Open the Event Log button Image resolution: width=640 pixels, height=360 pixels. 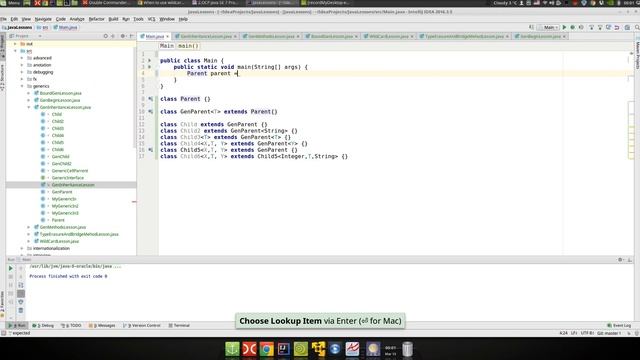point(619,326)
